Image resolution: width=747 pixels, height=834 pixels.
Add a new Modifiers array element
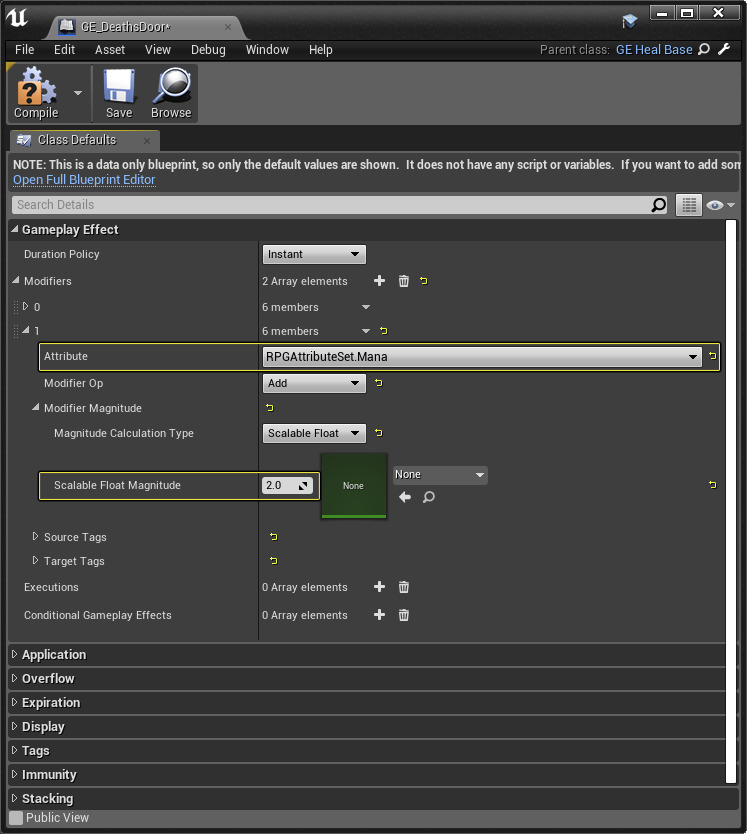(379, 281)
